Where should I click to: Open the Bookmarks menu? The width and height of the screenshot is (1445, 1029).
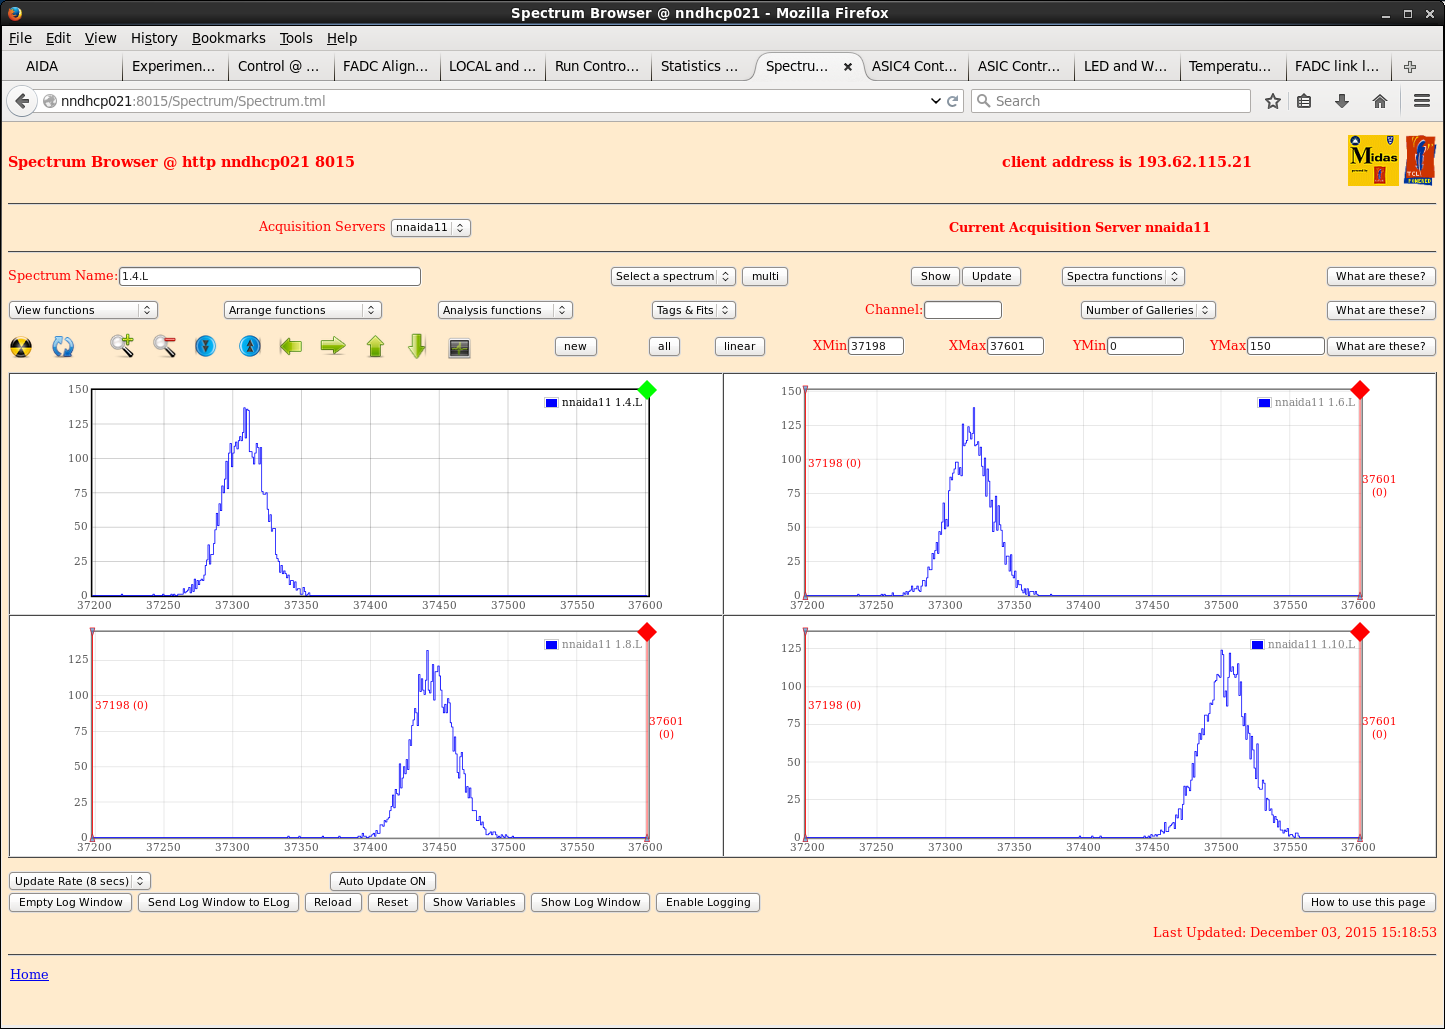pos(229,38)
